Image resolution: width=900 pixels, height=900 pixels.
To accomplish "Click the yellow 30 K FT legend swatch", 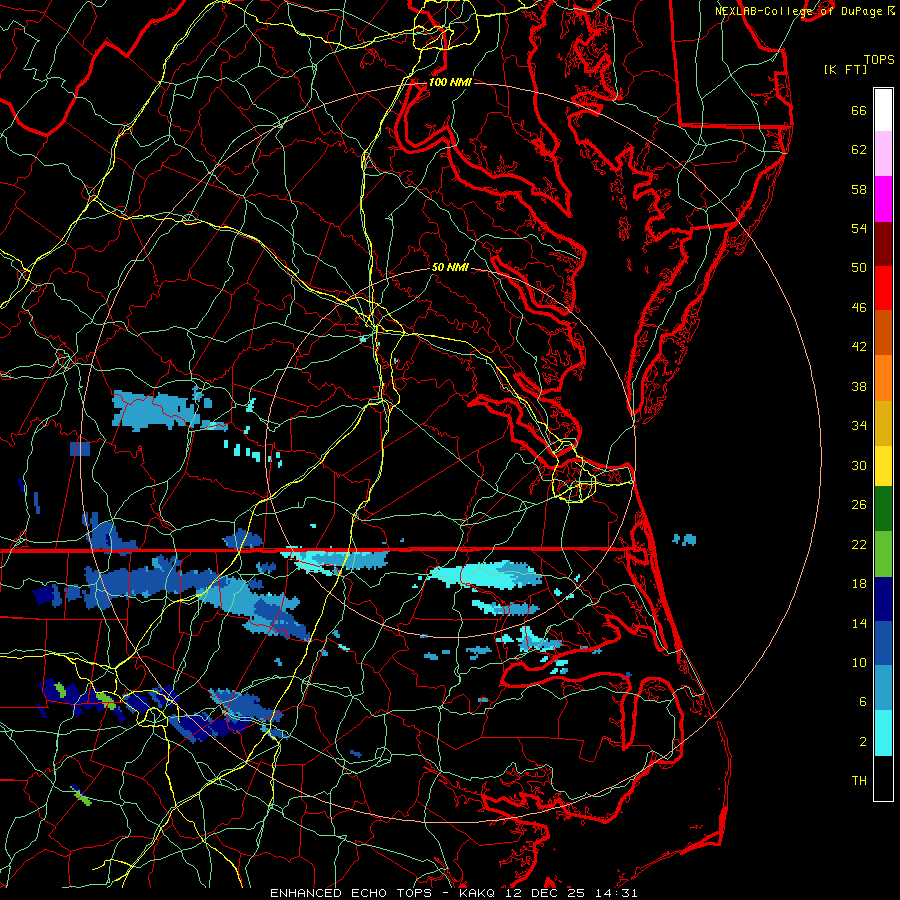I will (x=883, y=466).
